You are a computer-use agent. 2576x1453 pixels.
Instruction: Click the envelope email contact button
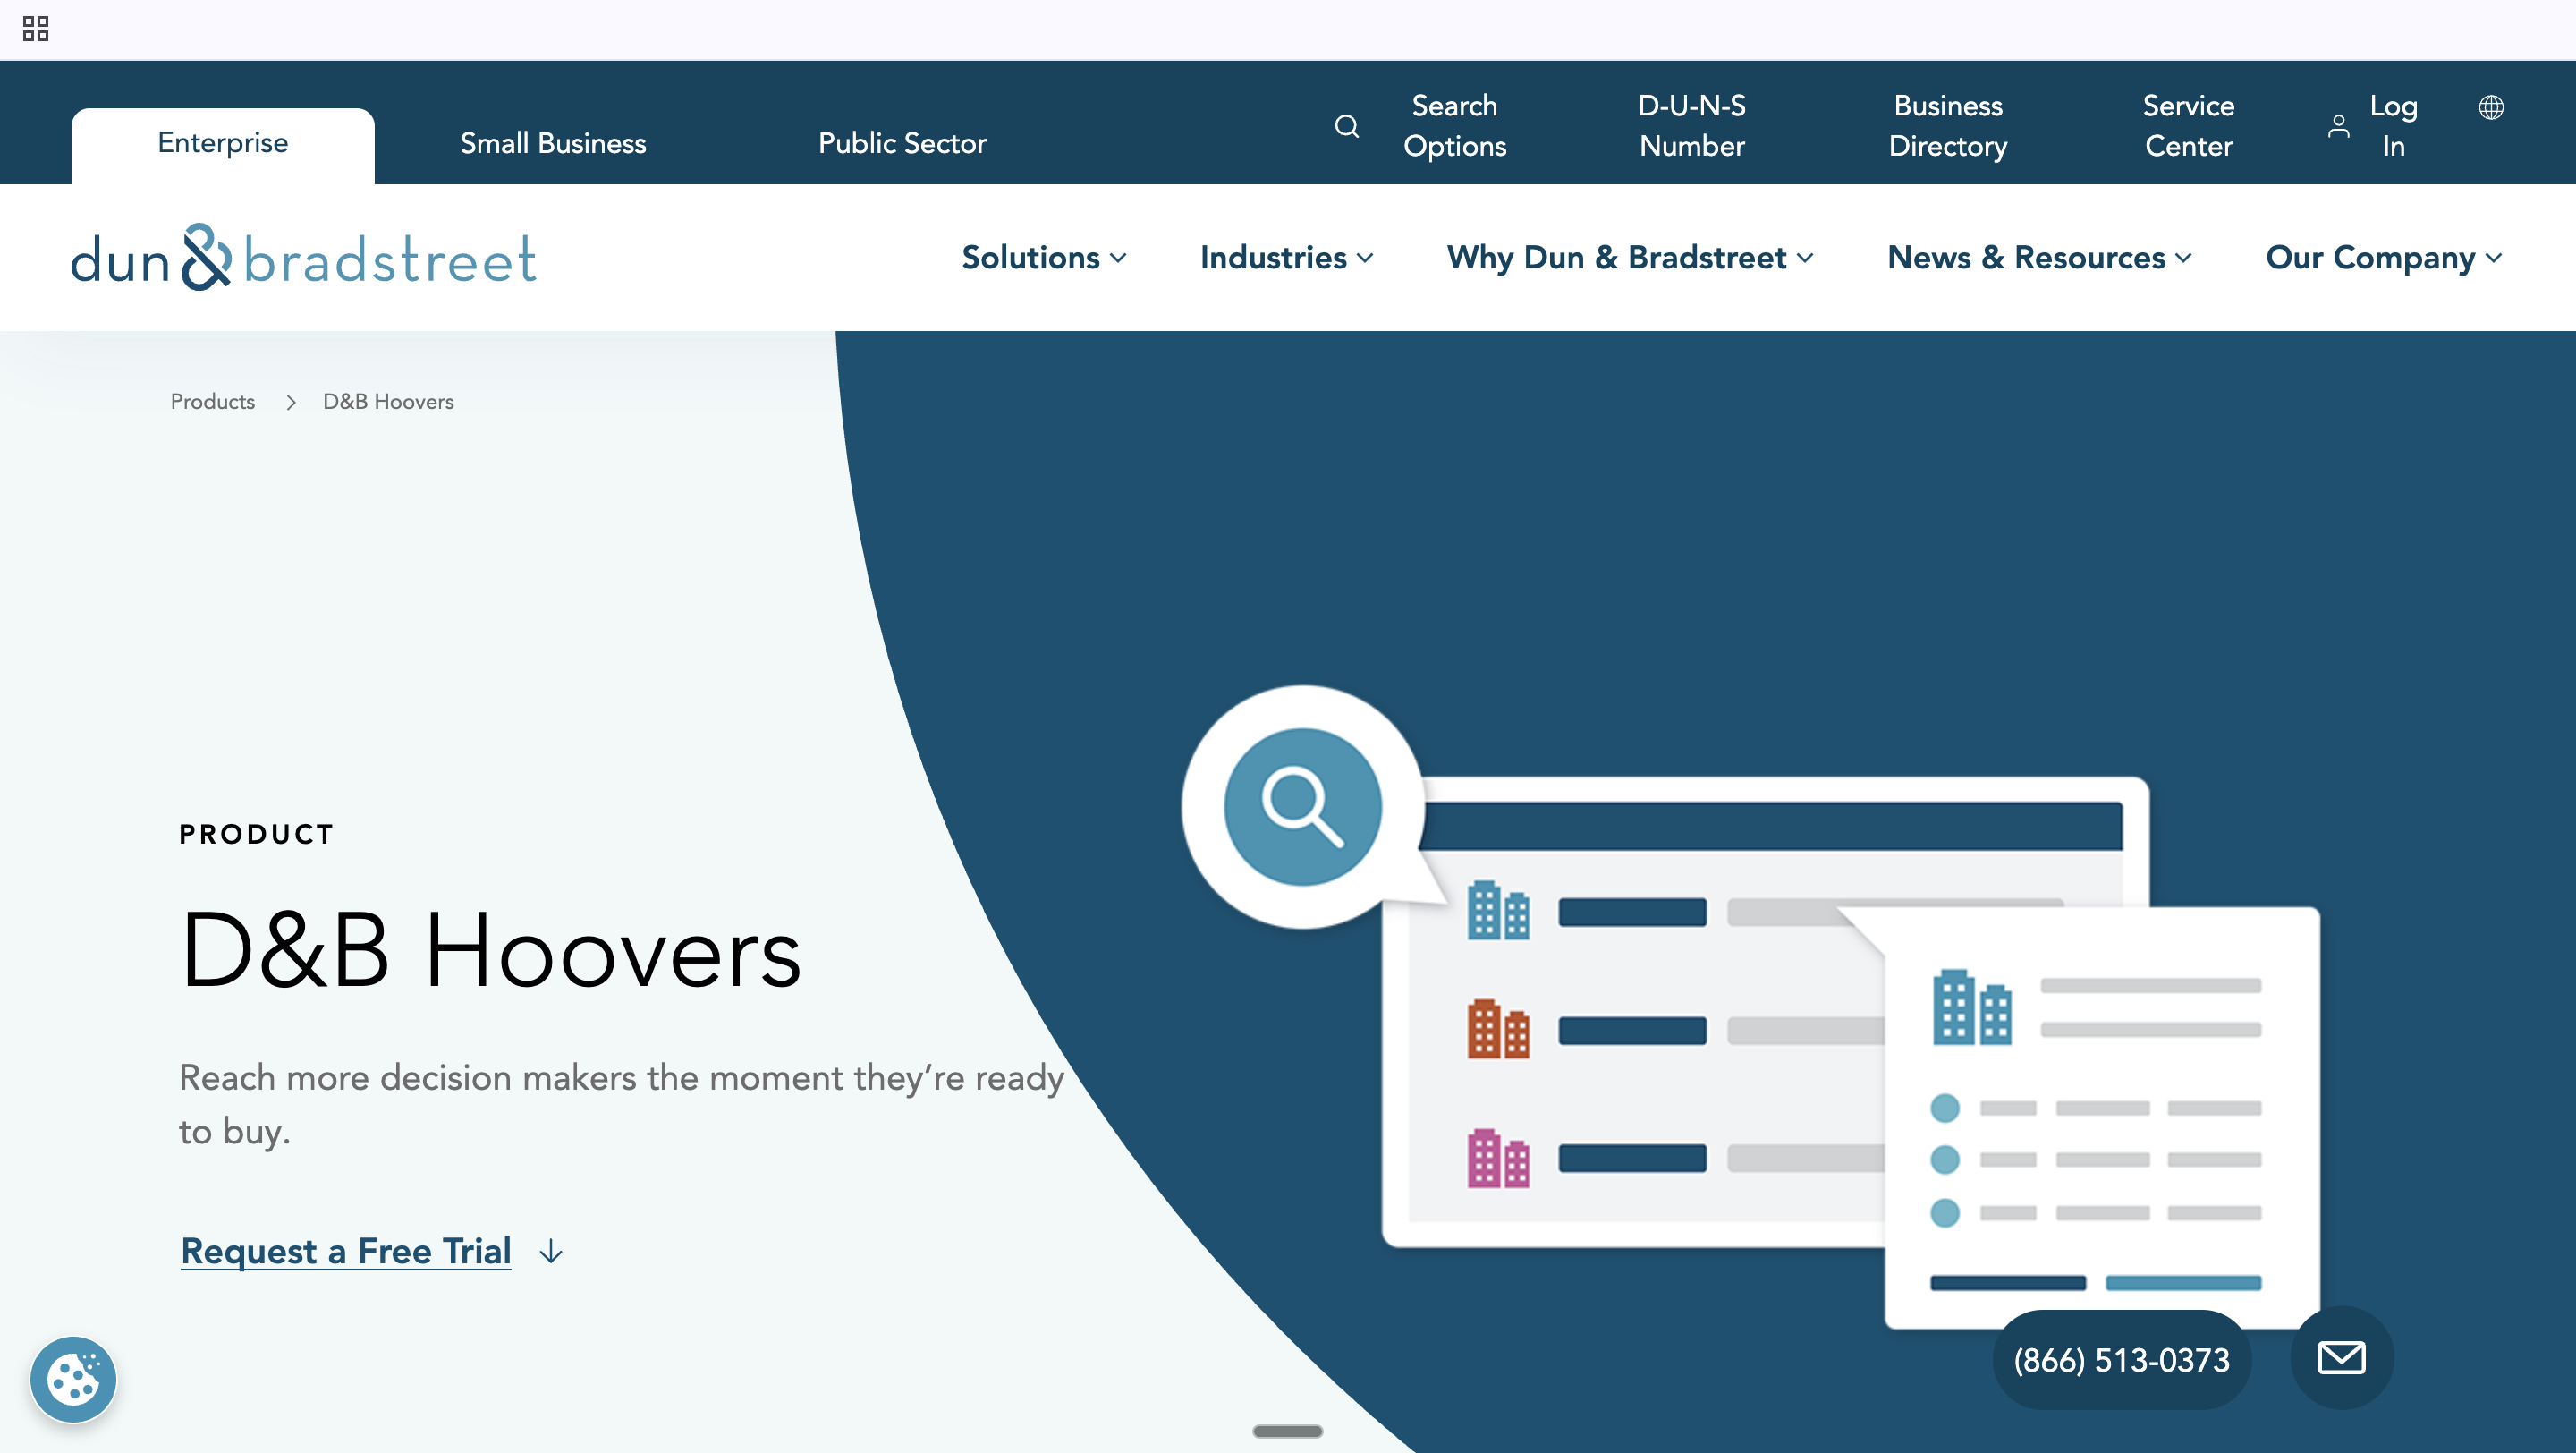(2341, 1358)
